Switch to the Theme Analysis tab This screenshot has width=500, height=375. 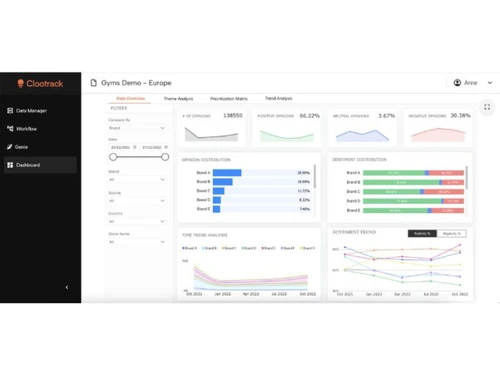point(178,99)
